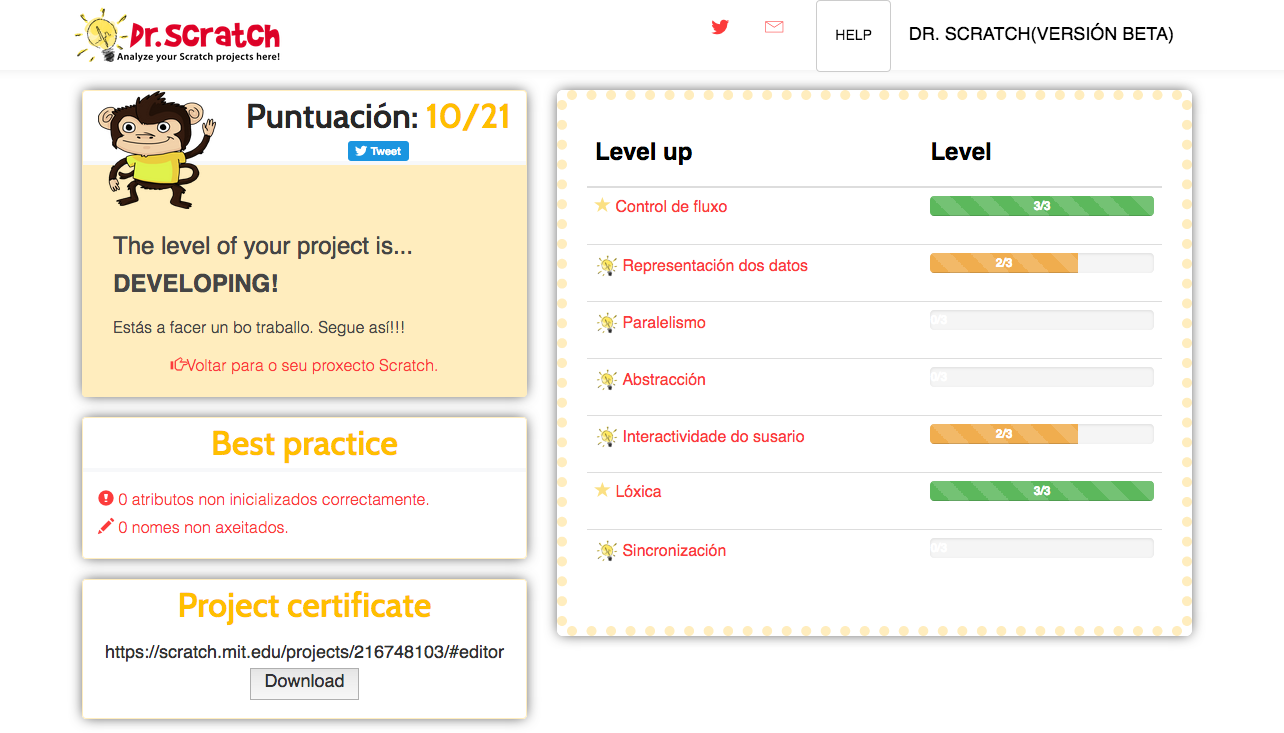1284x733 pixels.
Task: Open the HELP menu
Action: pos(852,35)
